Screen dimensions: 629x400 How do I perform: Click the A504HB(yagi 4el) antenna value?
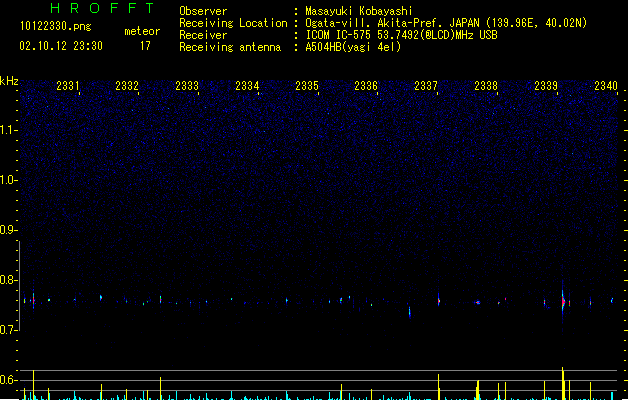coord(353,47)
